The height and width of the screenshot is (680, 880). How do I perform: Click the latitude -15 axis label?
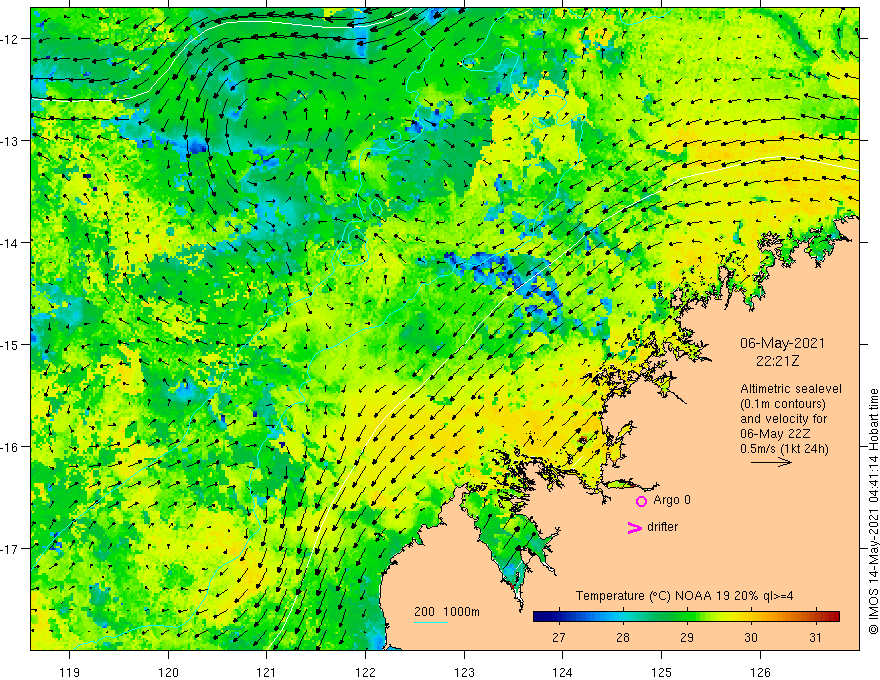point(11,344)
